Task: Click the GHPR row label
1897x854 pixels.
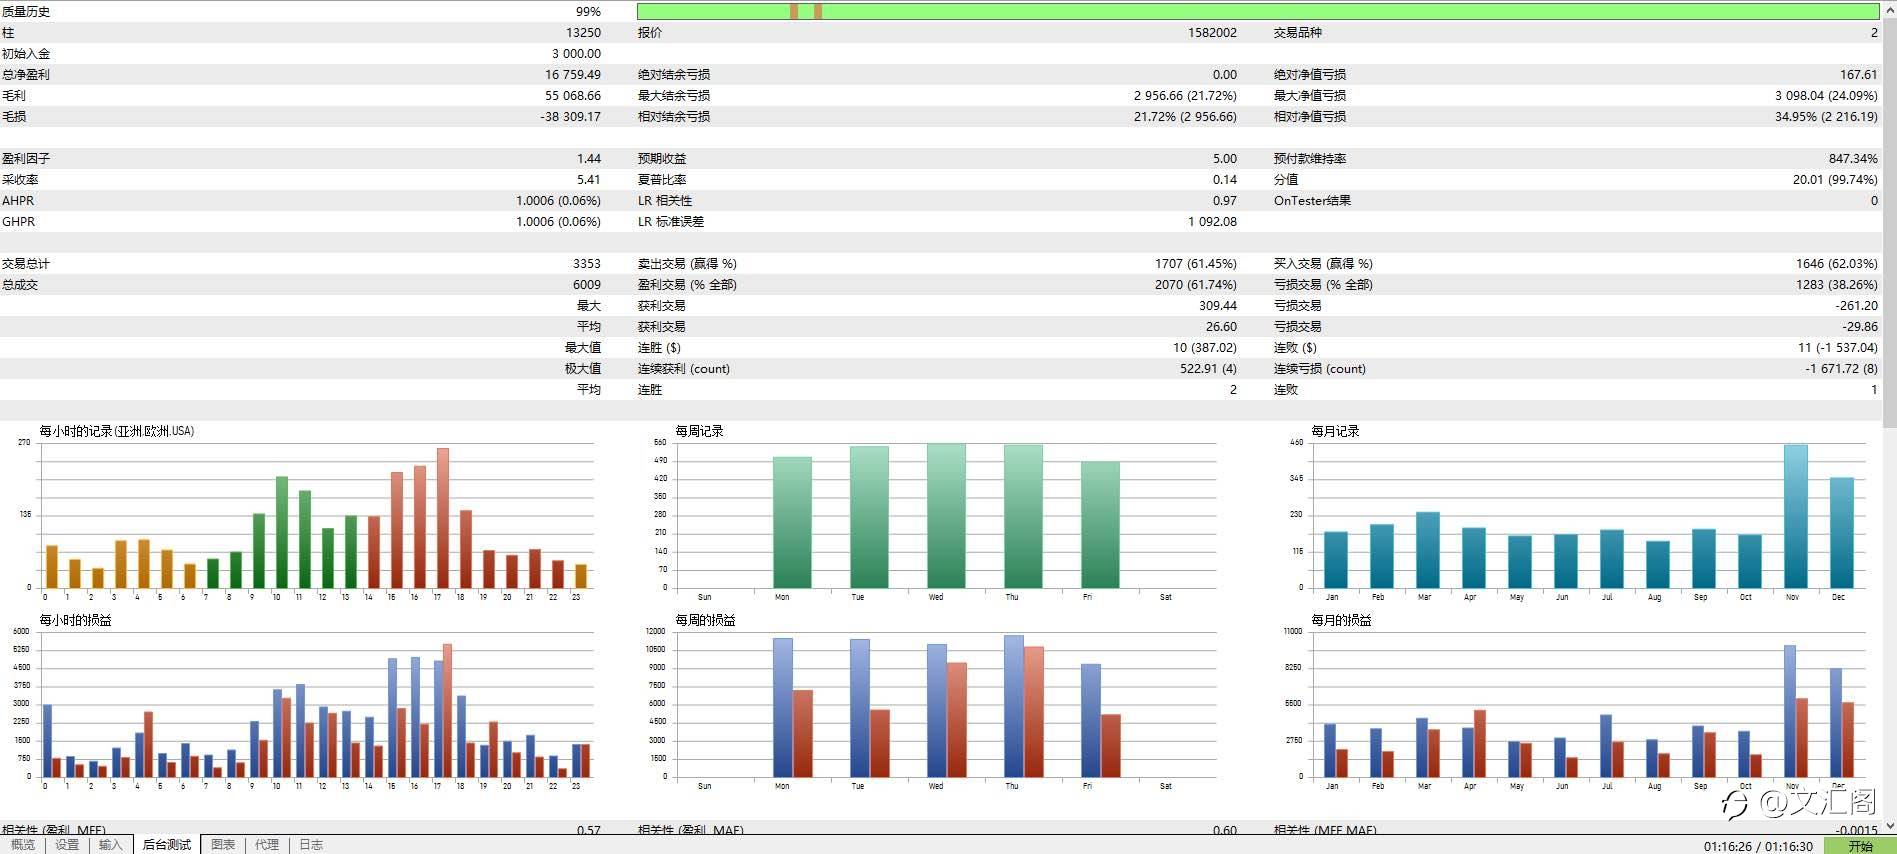Action: pyautogui.click(x=18, y=222)
